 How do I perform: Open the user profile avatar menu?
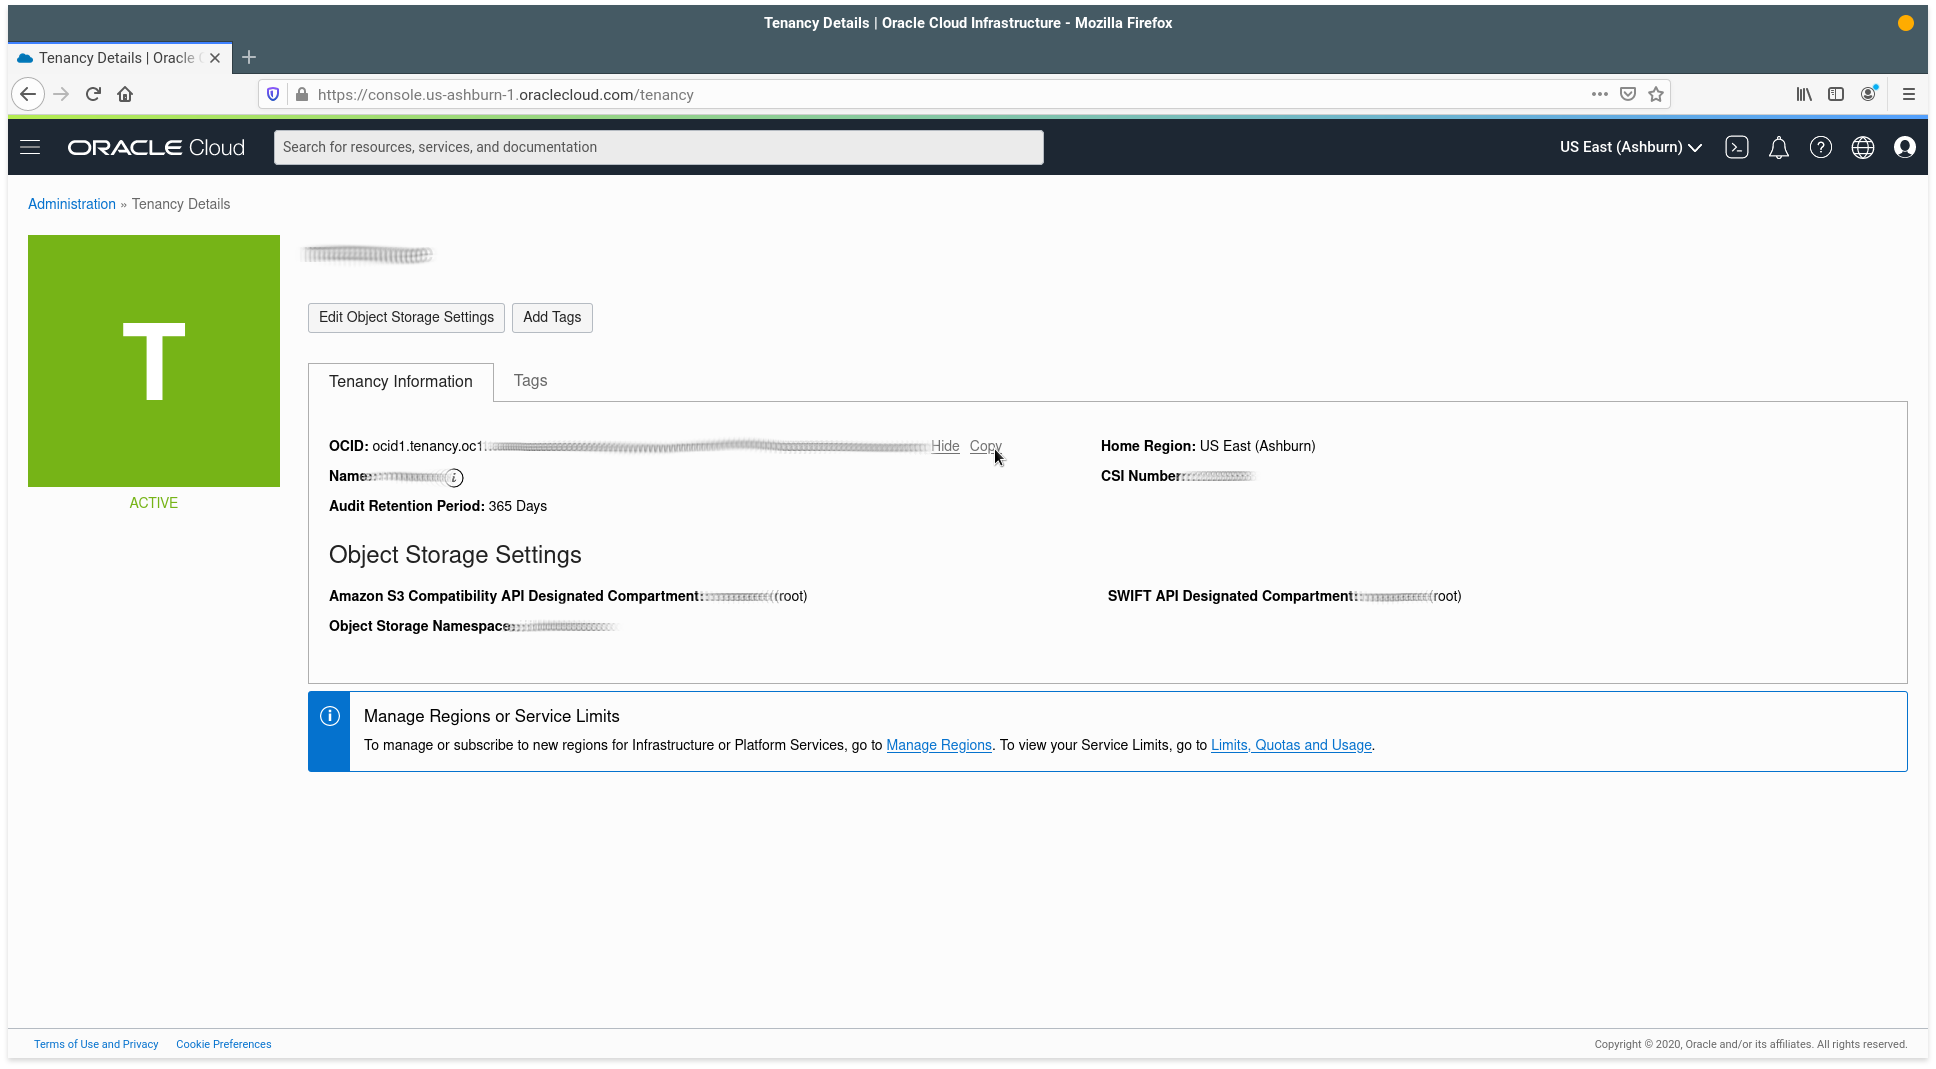pos(1905,147)
